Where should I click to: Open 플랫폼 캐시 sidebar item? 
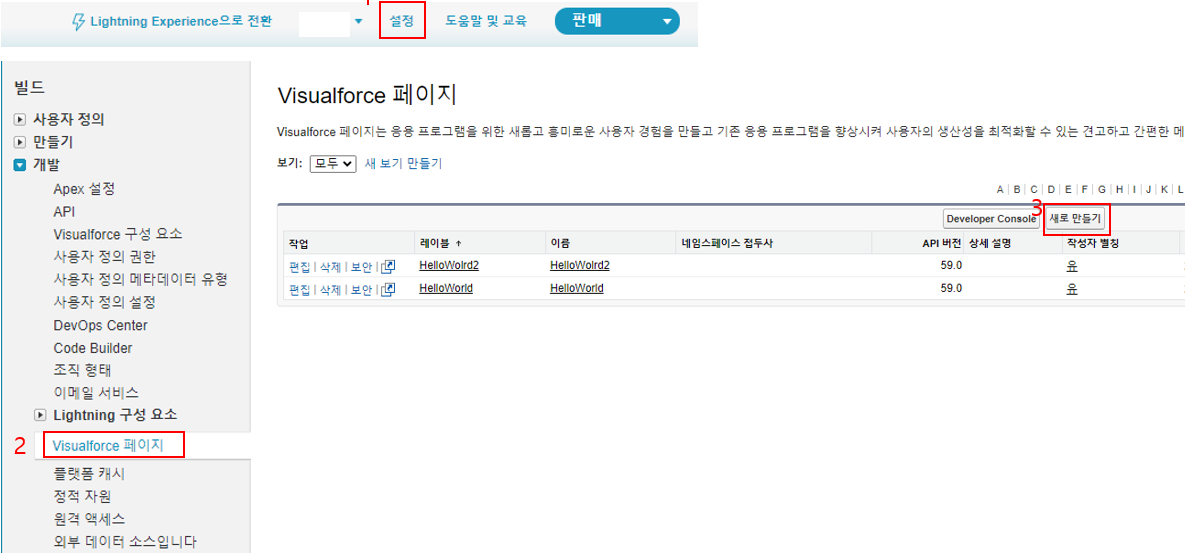pos(89,474)
